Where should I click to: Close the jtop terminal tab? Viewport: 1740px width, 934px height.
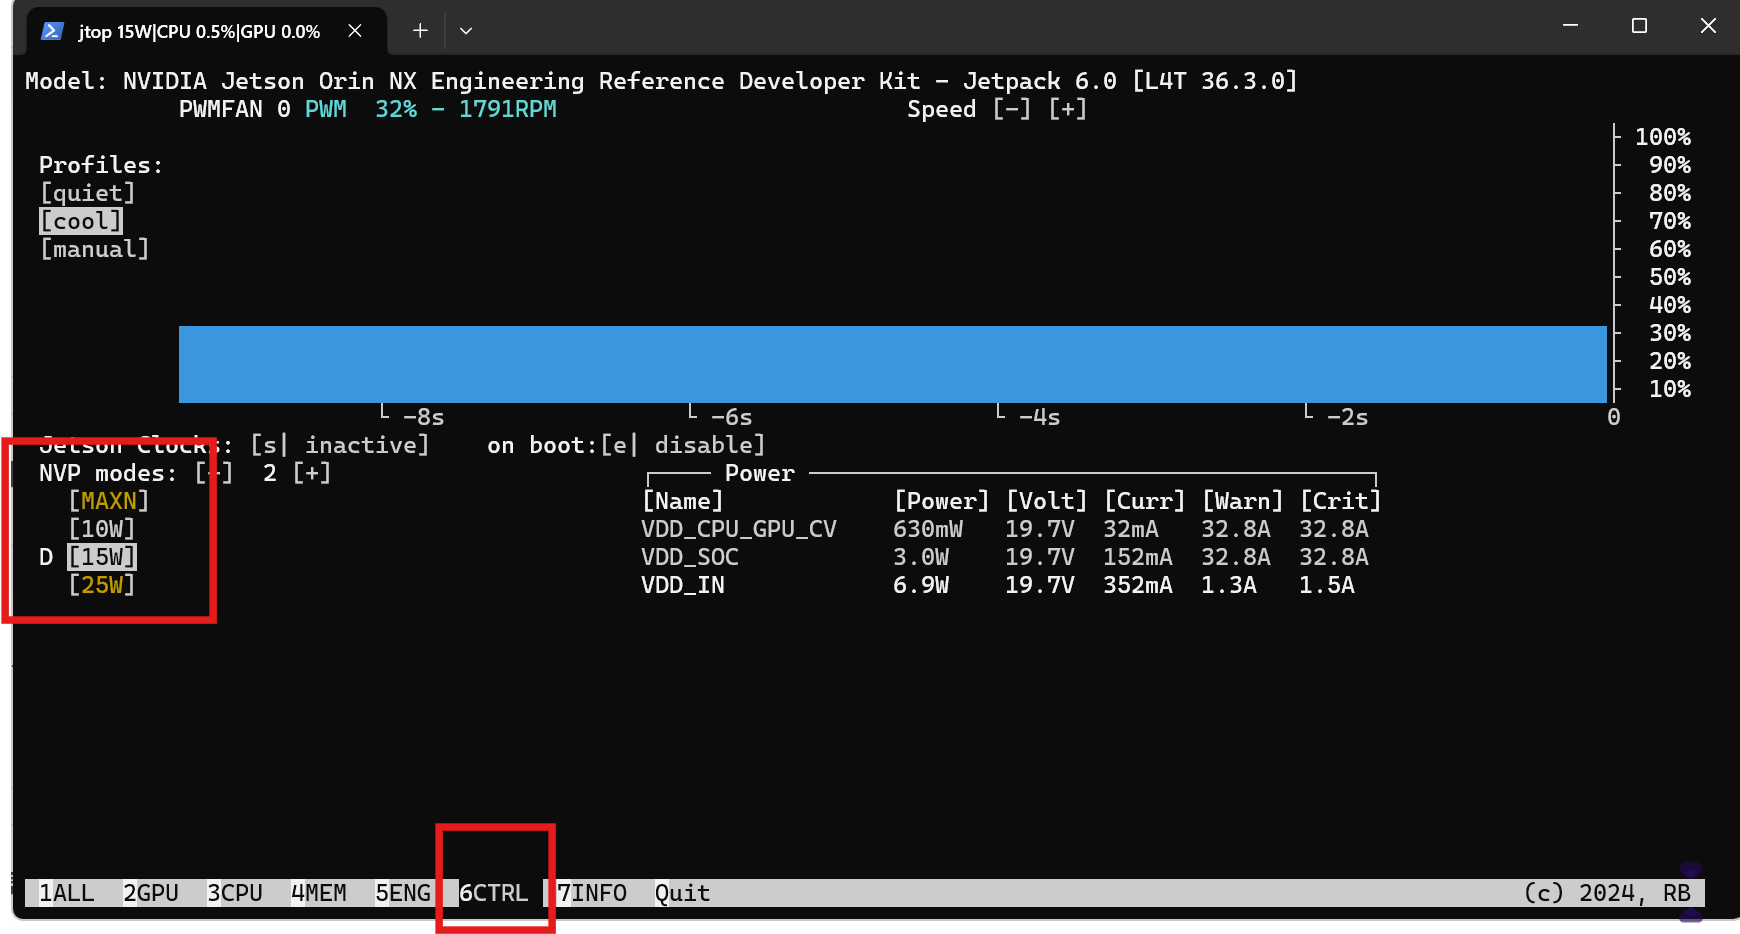tap(355, 31)
